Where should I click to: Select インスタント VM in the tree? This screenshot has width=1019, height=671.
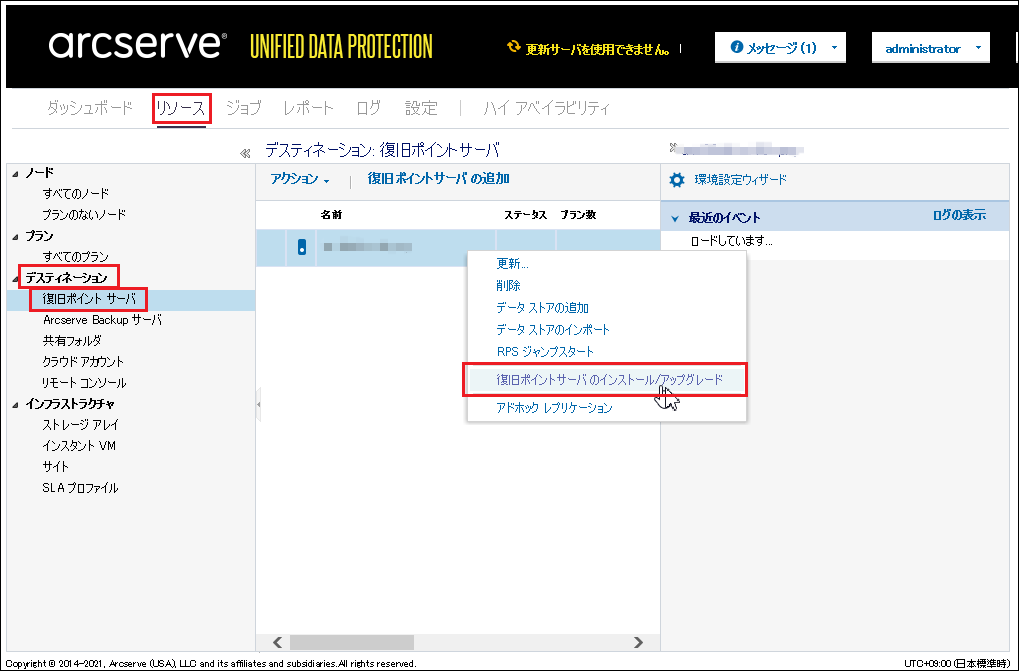tap(79, 446)
